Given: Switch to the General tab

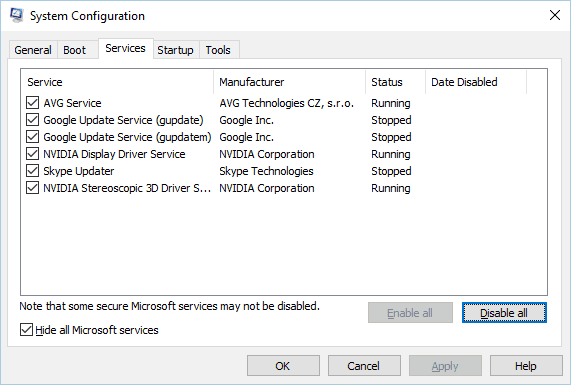Looking at the screenshot, I should pos(33,50).
